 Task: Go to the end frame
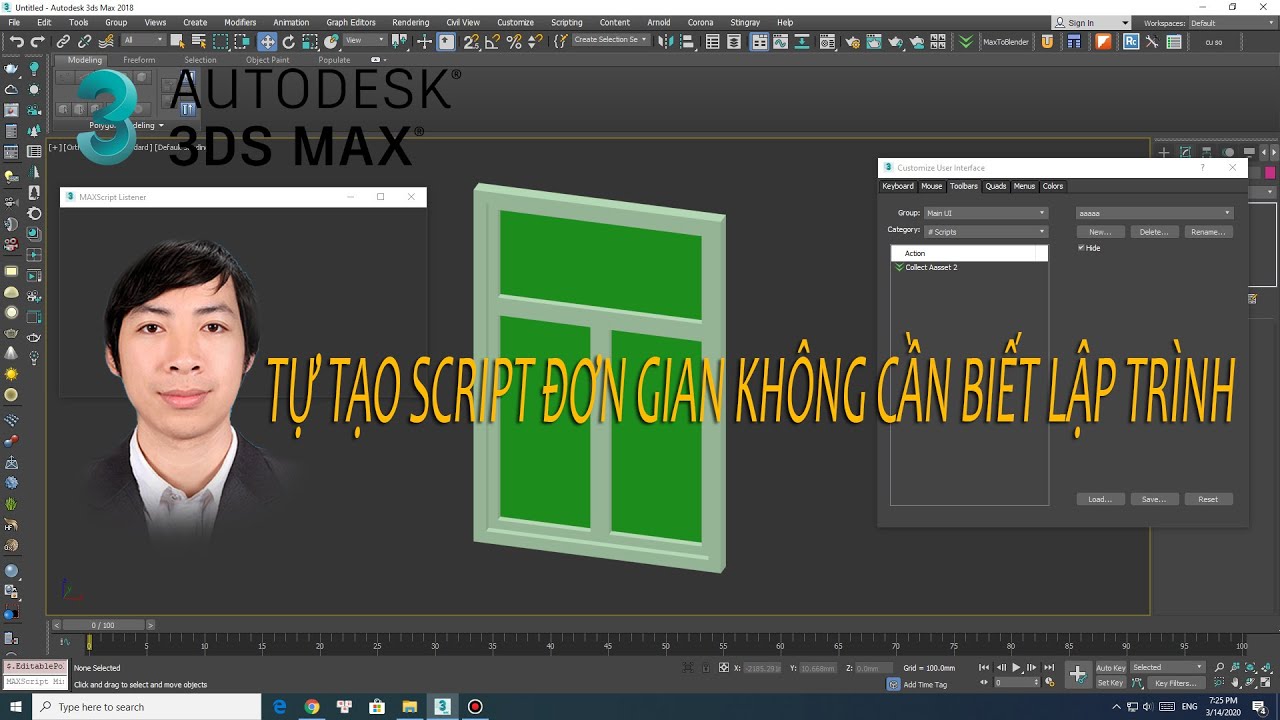(1049, 667)
